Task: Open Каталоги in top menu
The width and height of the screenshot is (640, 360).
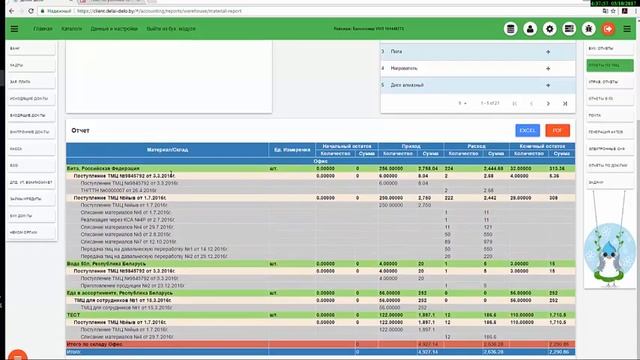Action: tap(71, 29)
